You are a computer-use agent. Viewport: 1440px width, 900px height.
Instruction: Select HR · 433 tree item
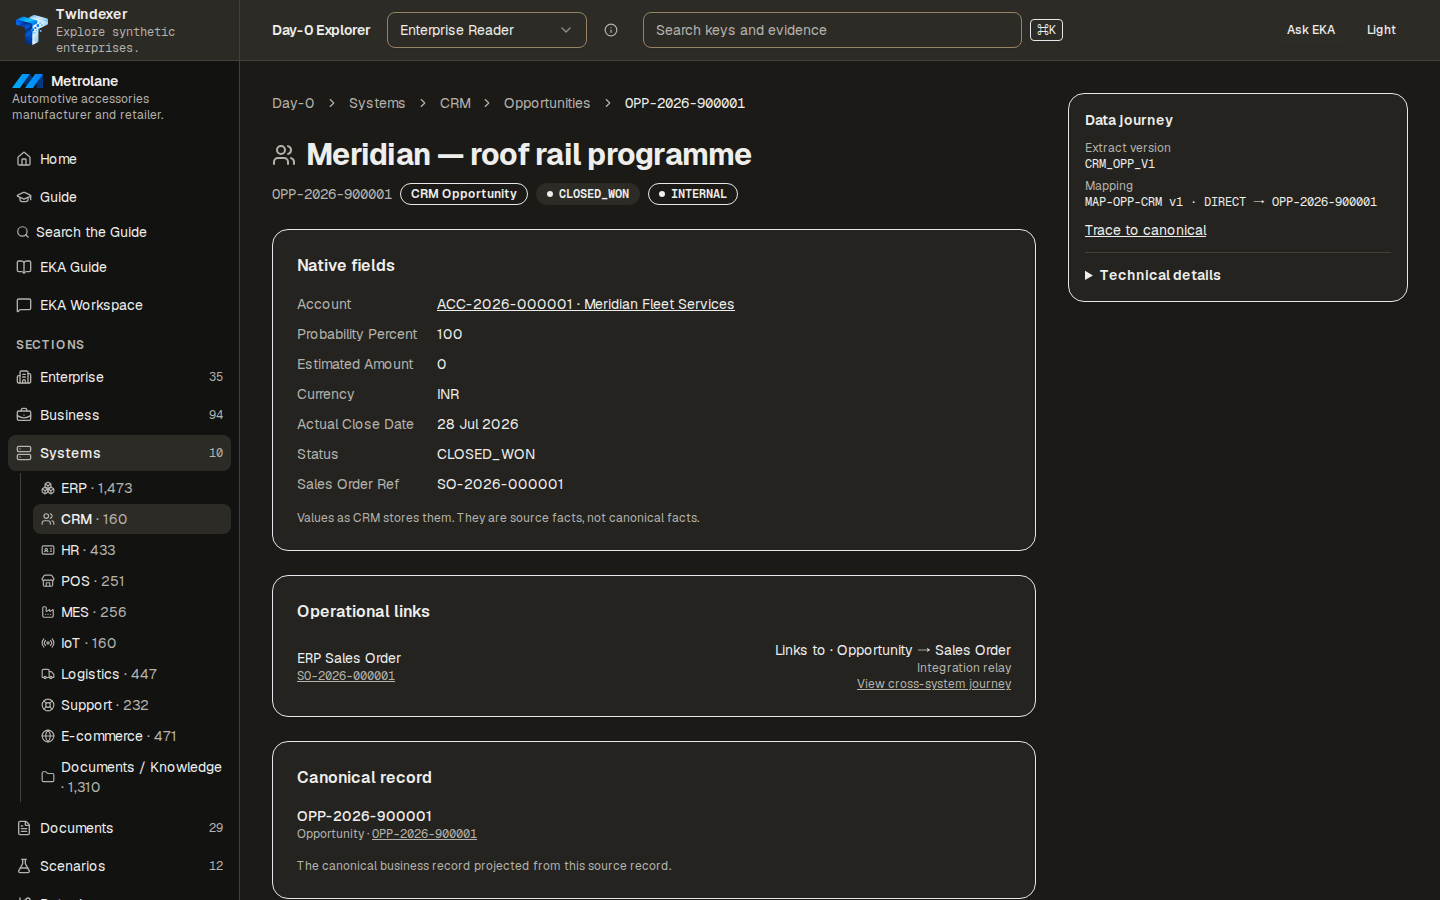point(132,550)
